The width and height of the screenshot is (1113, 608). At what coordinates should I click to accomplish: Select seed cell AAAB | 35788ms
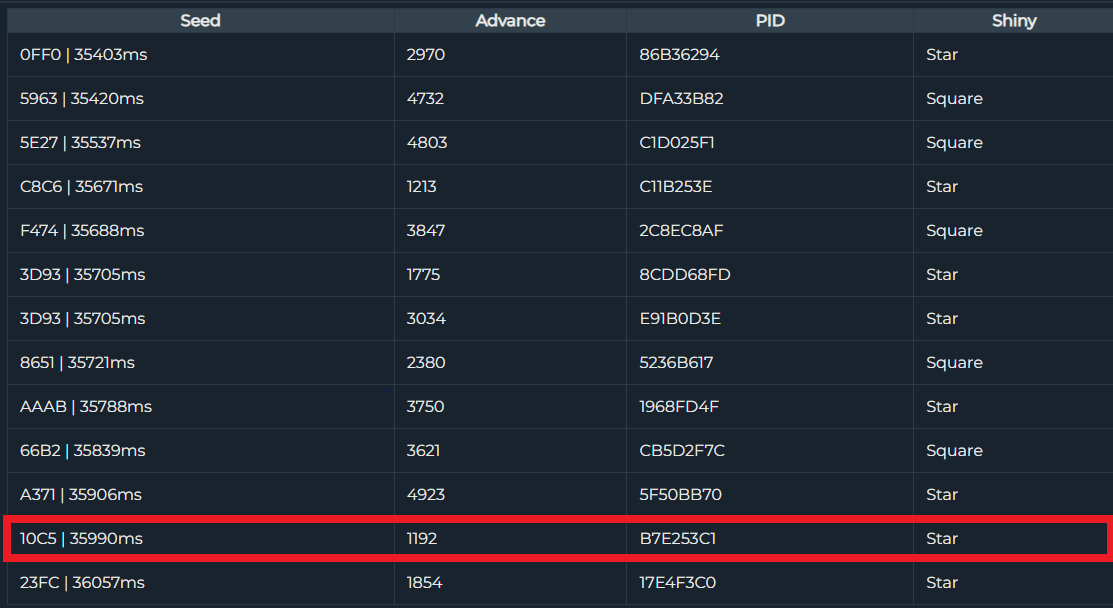click(86, 407)
